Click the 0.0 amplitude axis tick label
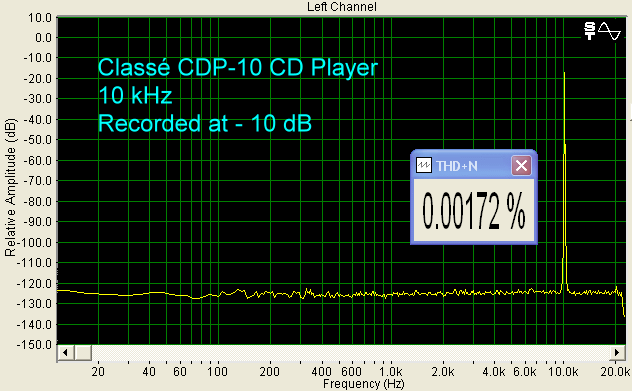The width and height of the screenshot is (632, 391). [44, 38]
